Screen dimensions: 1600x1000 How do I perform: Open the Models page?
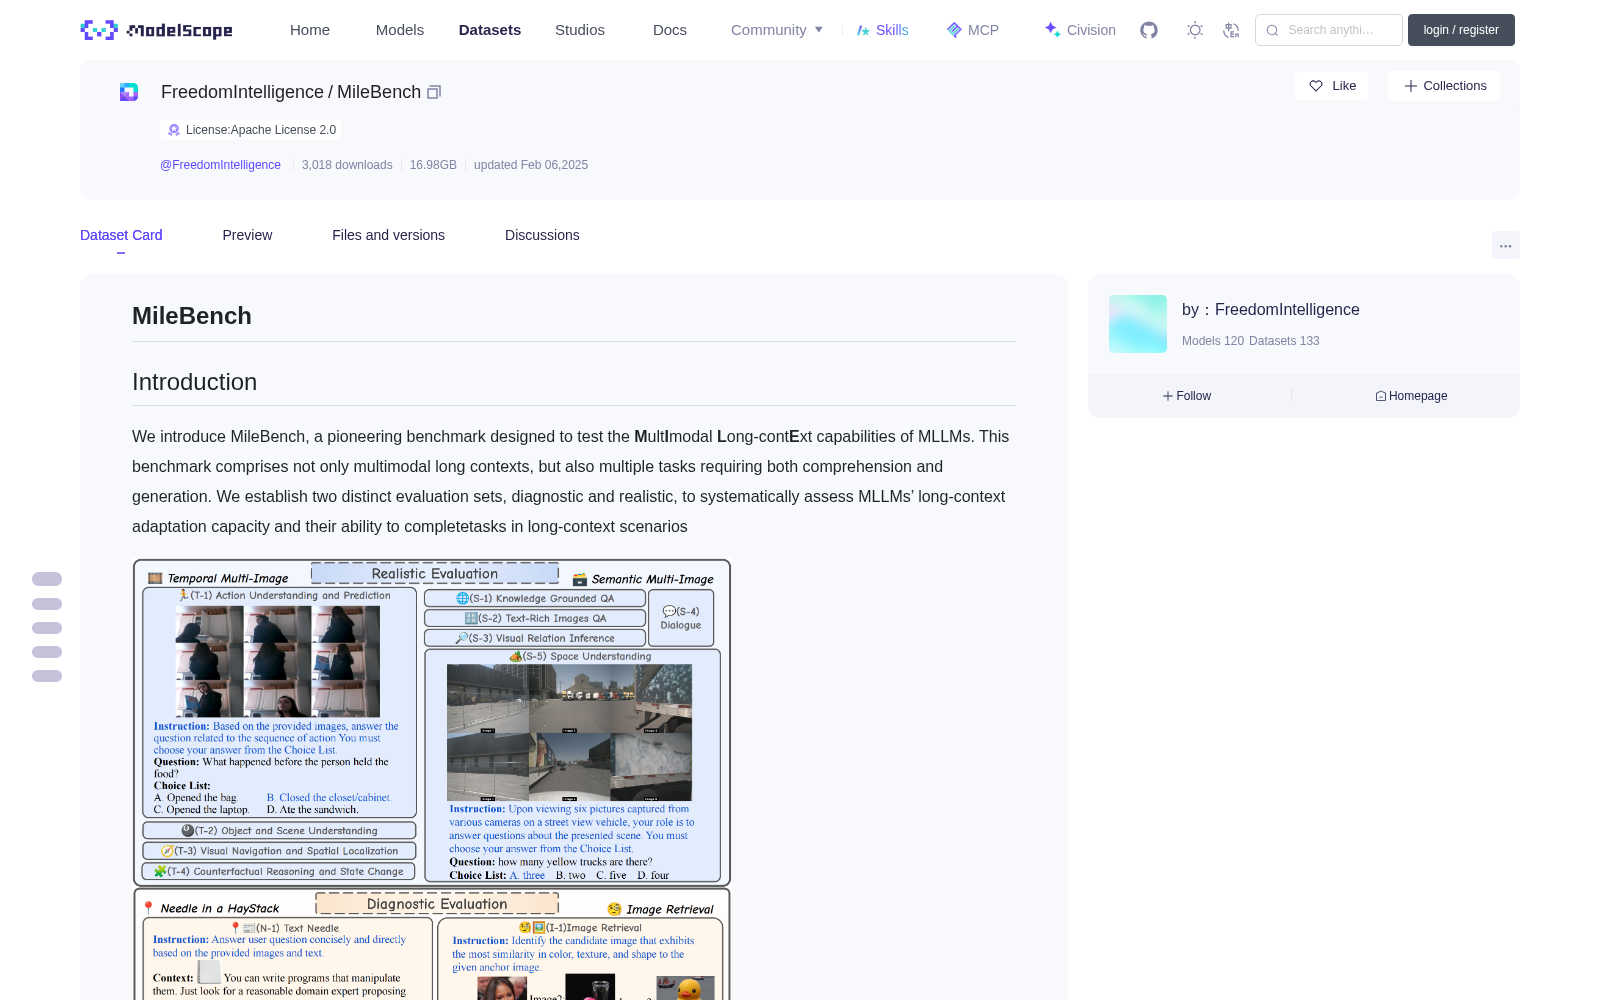coord(400,30)
